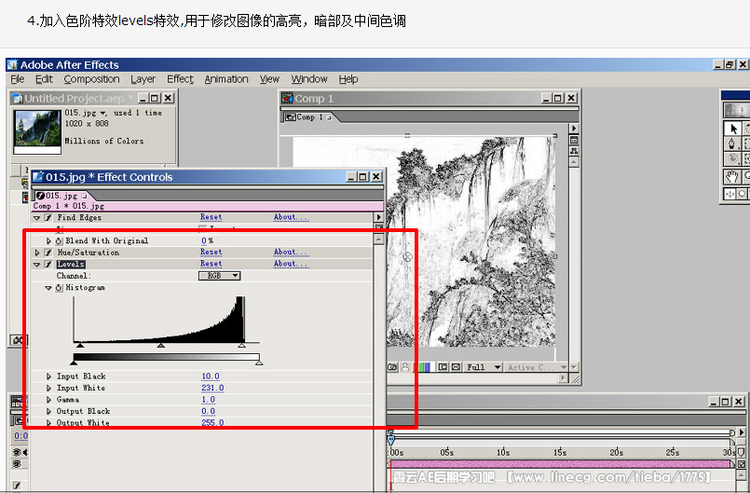This screenshot has height=493, width=750.
Task: Select the Comp 1 tab in viewer
Action: 309,117
